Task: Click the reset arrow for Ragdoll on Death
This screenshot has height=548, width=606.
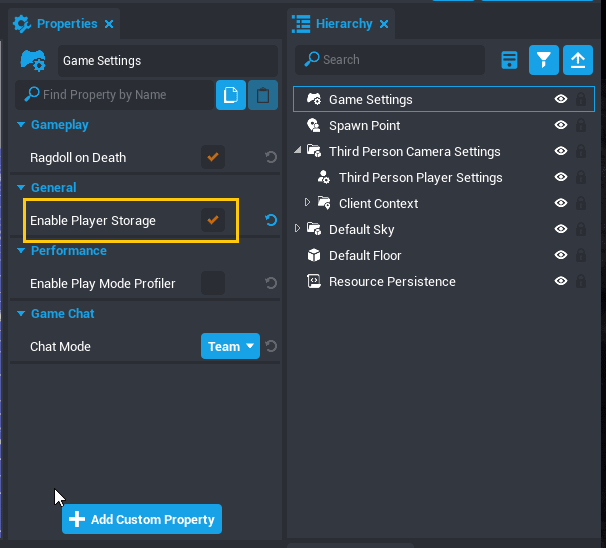Action: [271, 158]
